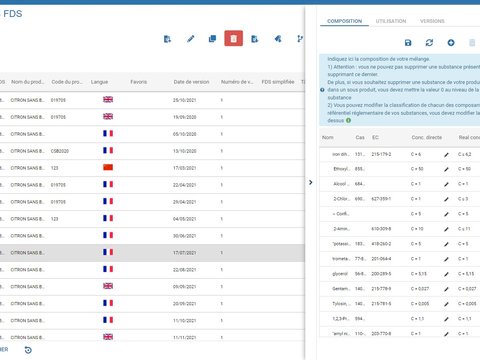This screenshot has width=480, height=360.
Task: Sort by the 'Favoris' column header
Action: tap(138, 82)
